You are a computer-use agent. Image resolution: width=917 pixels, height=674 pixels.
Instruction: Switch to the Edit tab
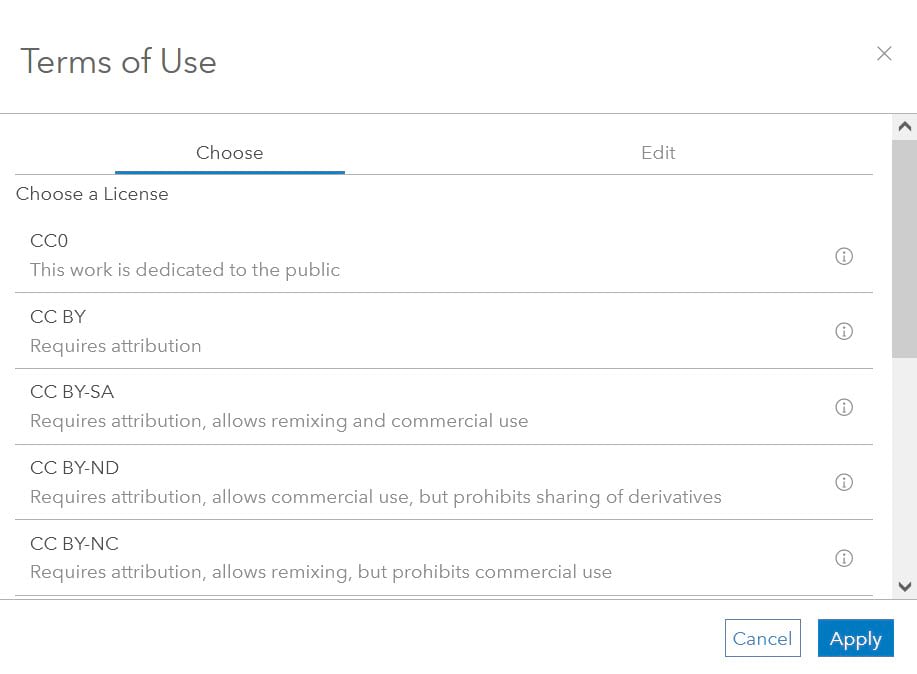658,153
